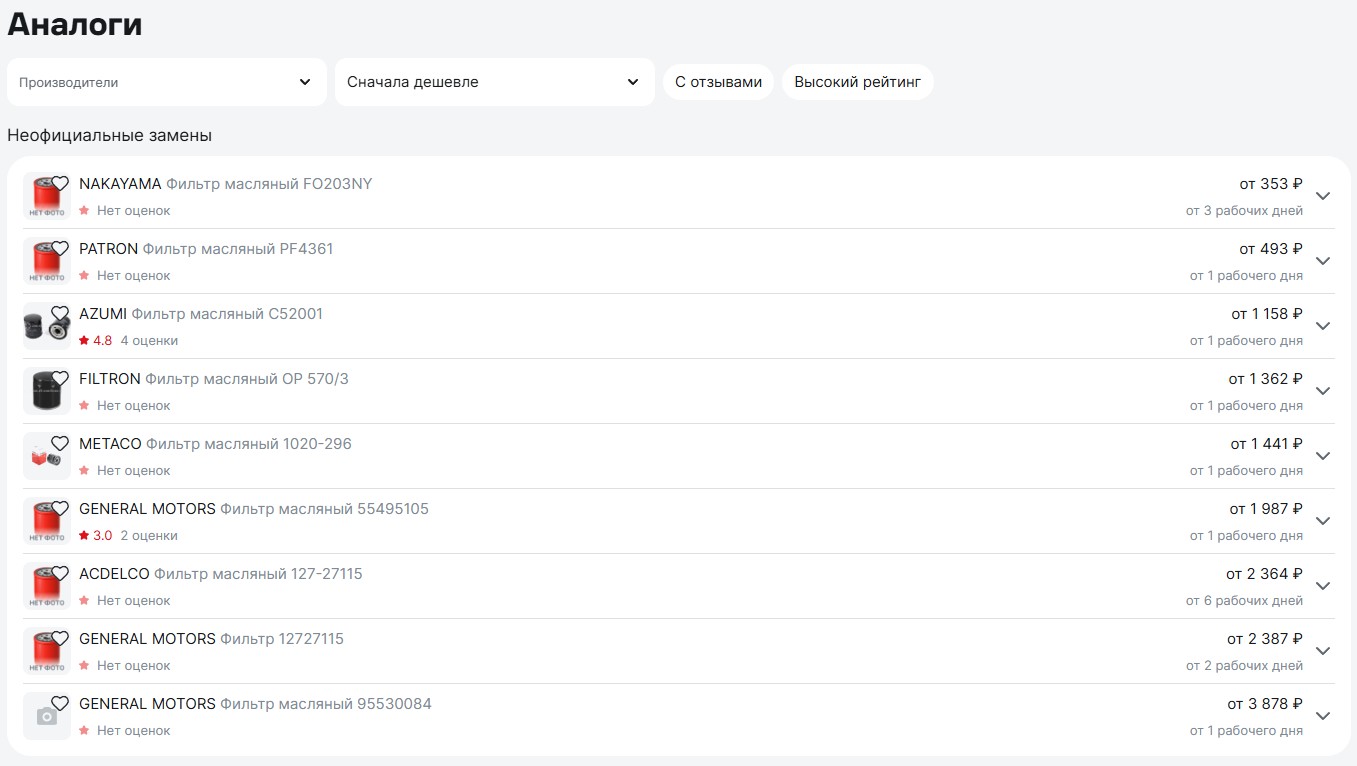Open GENERAL MOTORS Фильтр масляный 55495105
This screenshot has width=1357, height=766.
click(x=254, y=509)
